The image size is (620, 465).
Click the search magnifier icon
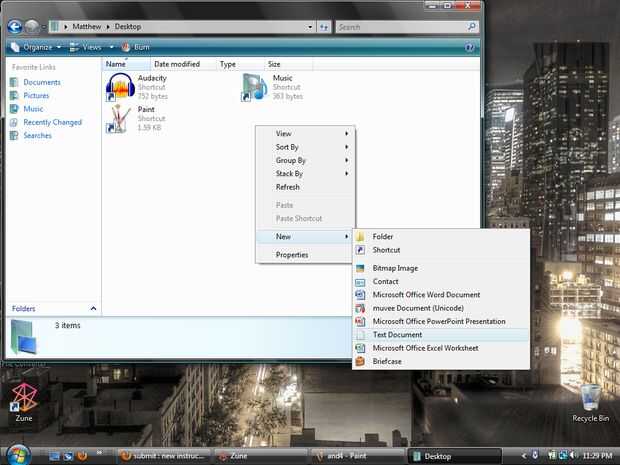(472, 27)
